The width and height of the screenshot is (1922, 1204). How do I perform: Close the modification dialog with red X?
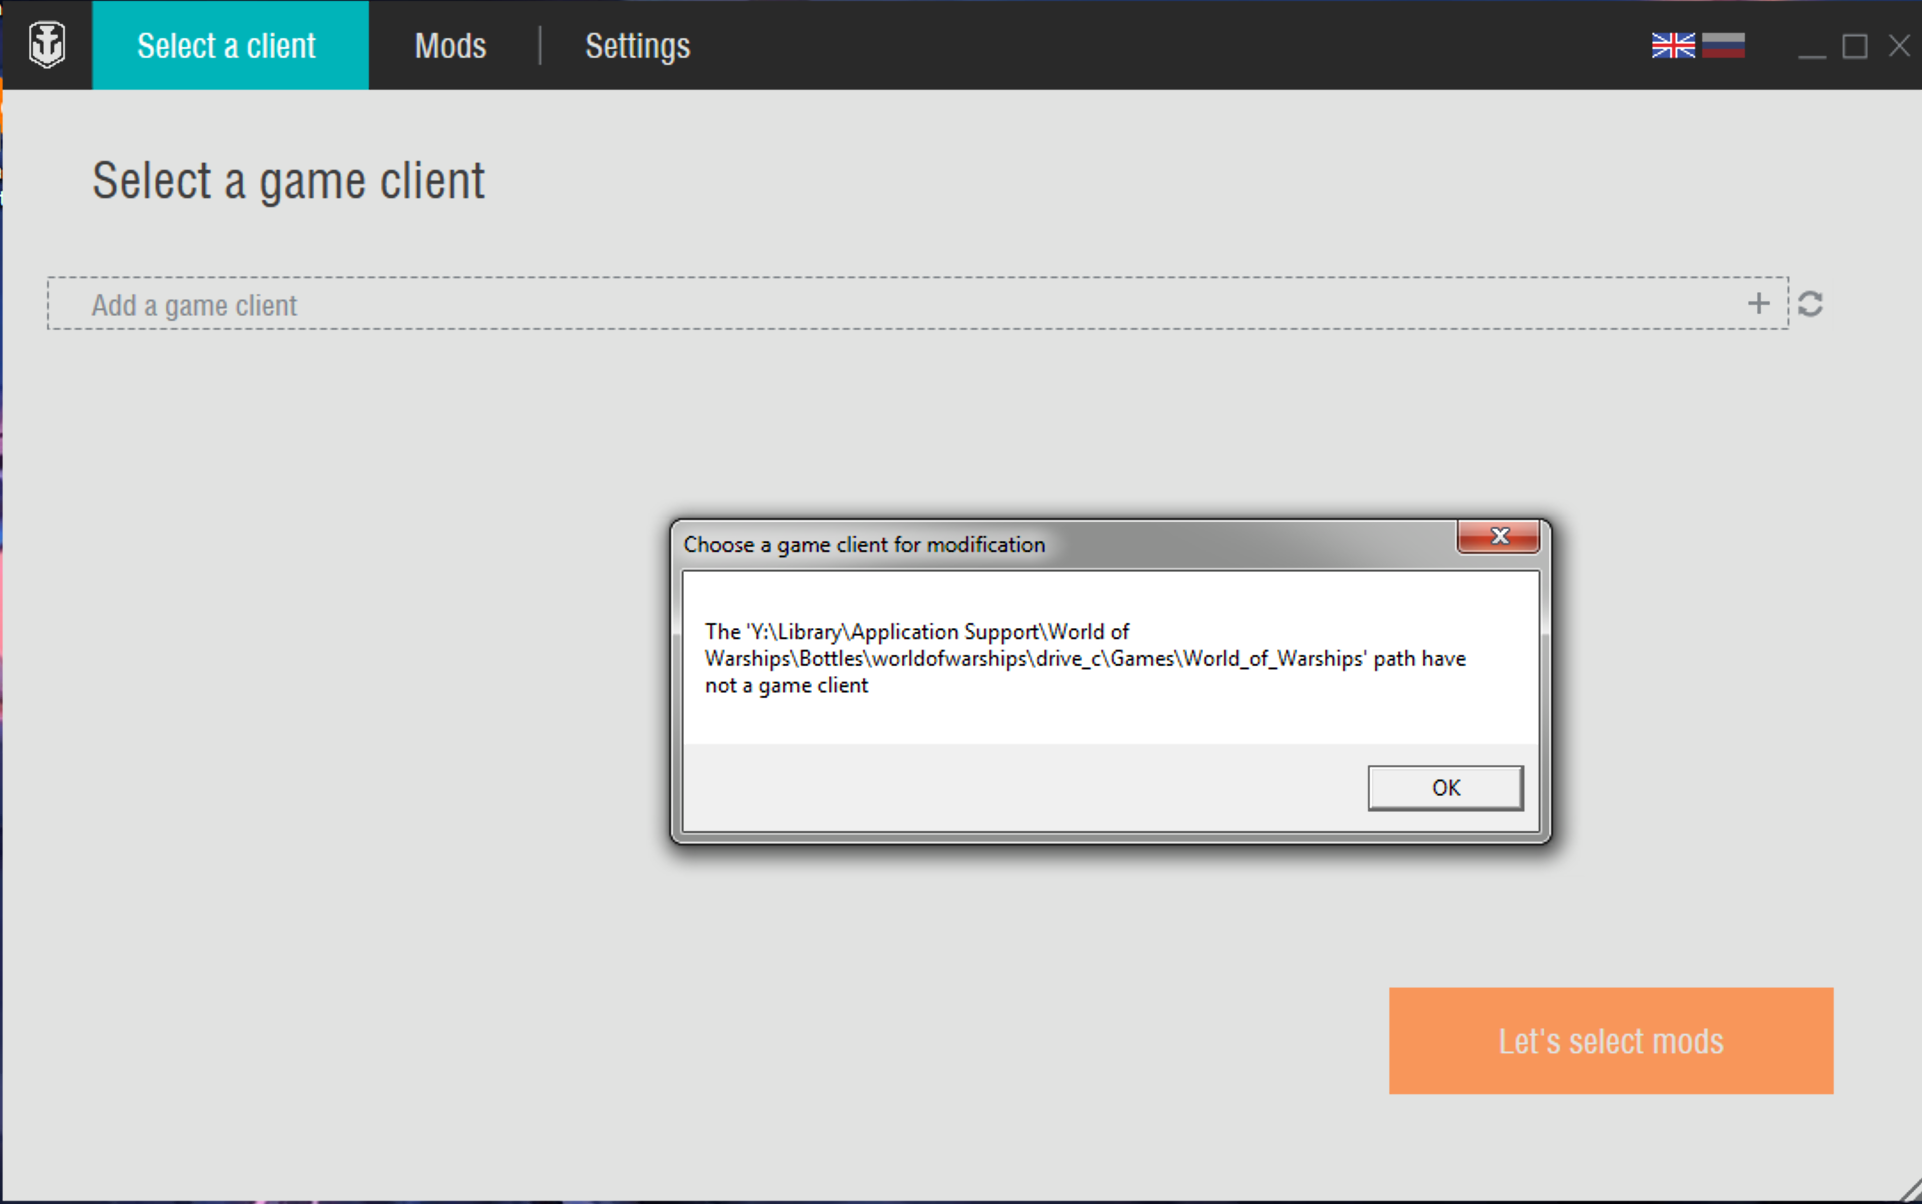1498,537
